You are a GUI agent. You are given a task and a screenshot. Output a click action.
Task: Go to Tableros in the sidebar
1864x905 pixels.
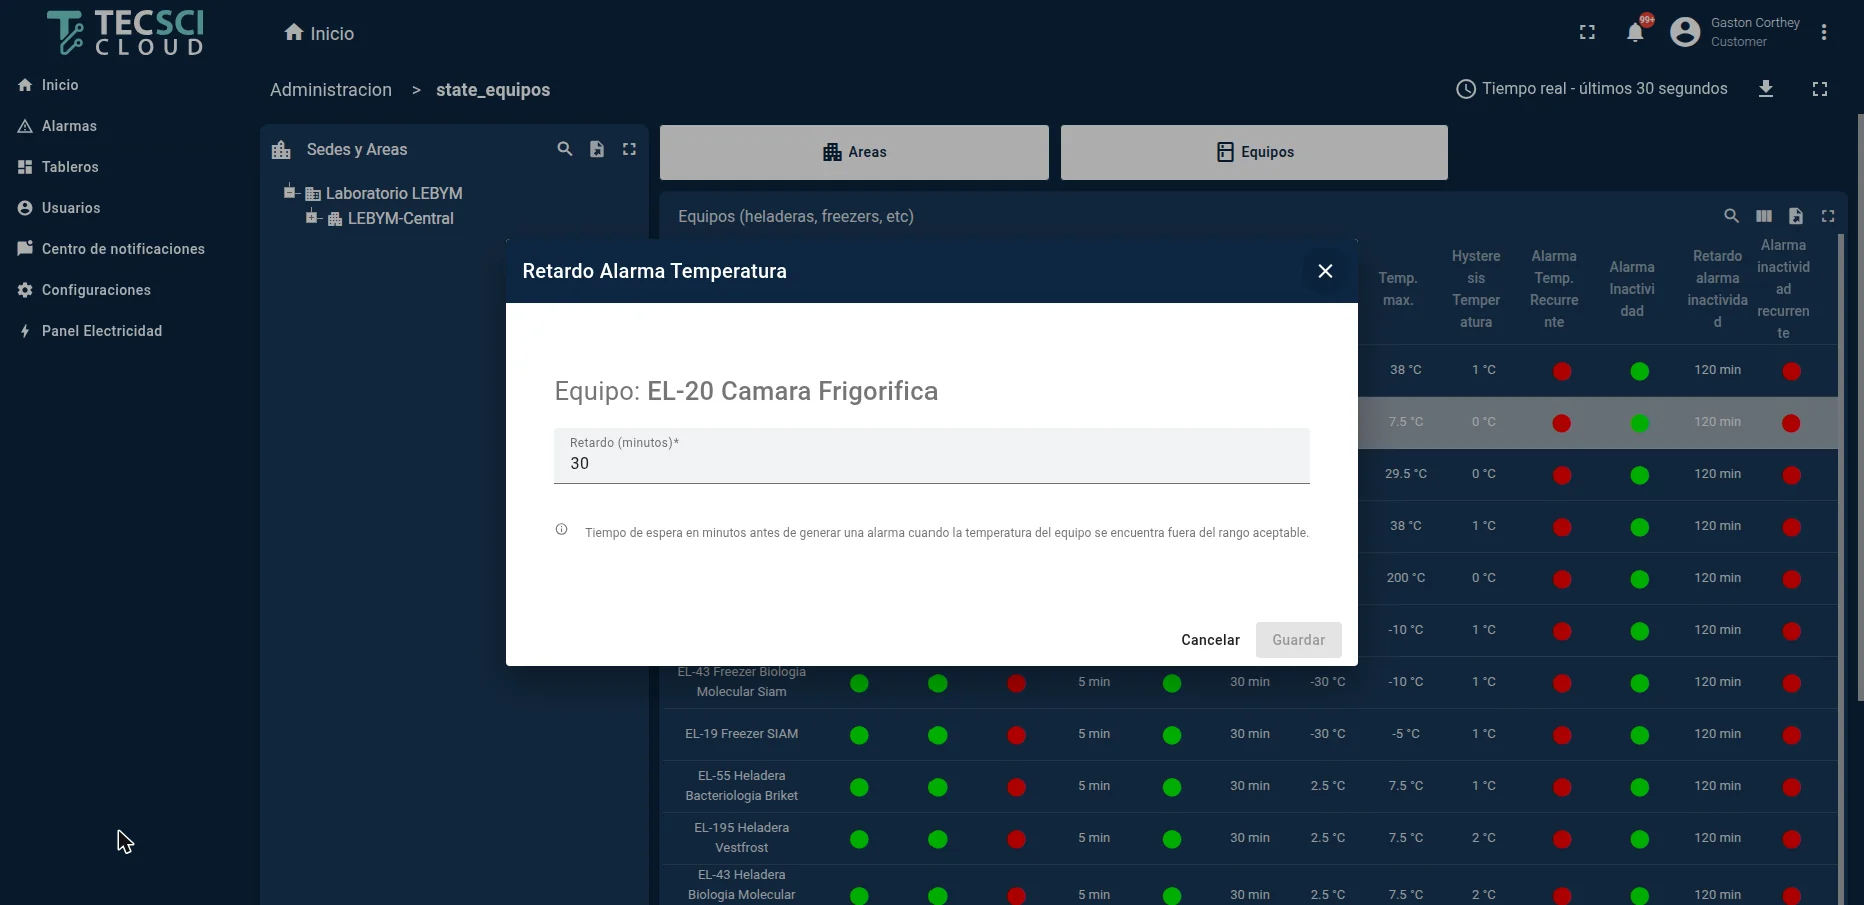point(70,167)
